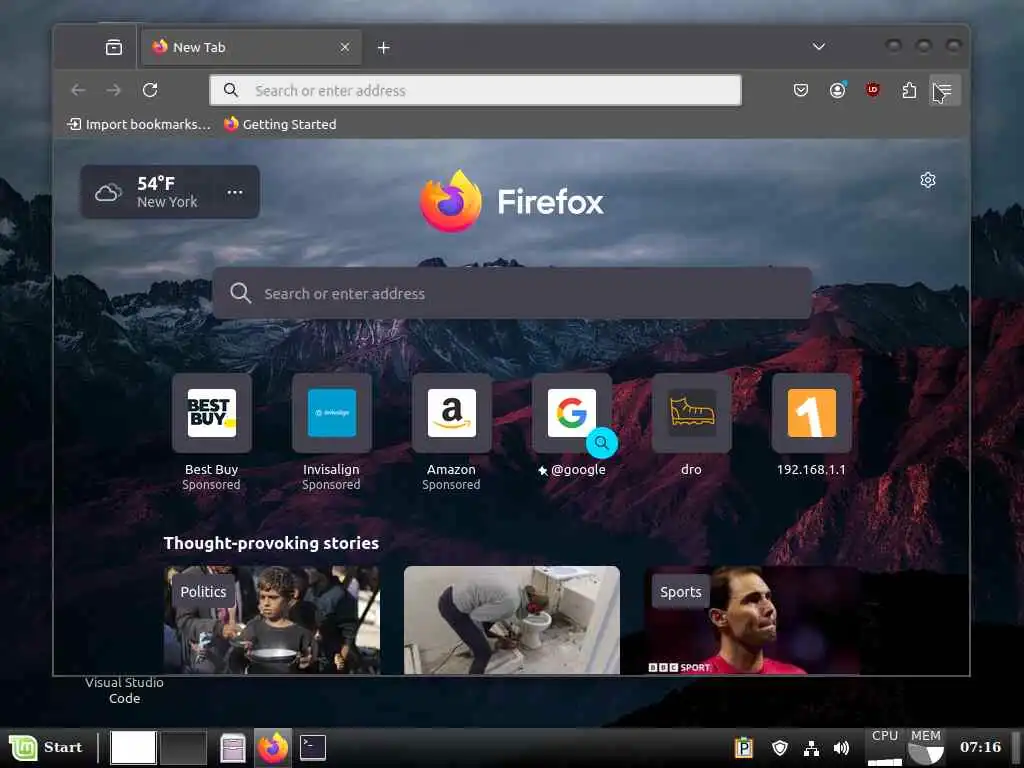1024x768 pixels.
Task: Open the toilet repair story card
Action: (x=512, y=620)
